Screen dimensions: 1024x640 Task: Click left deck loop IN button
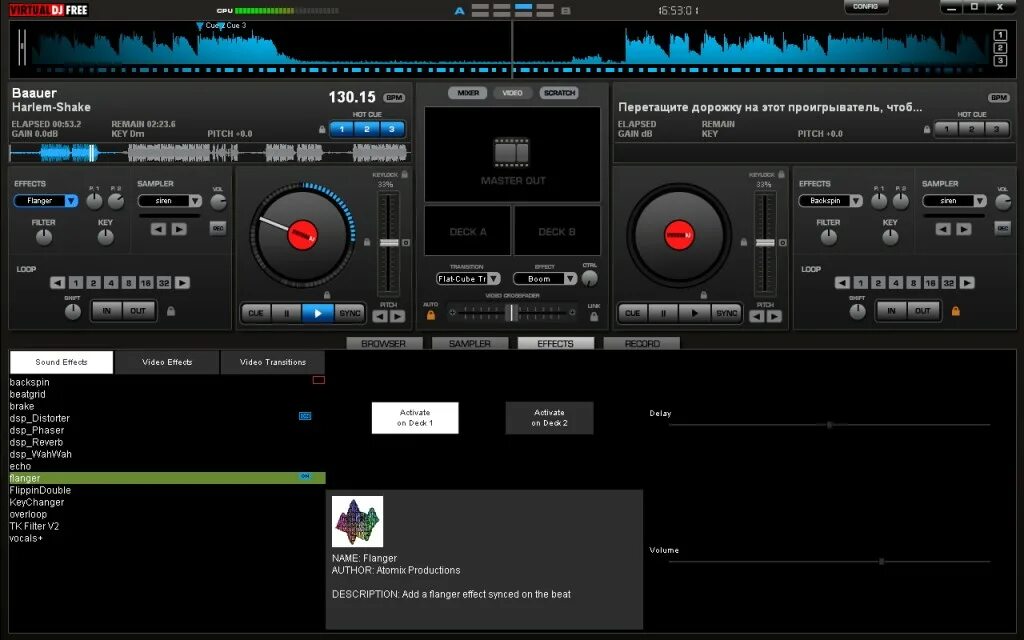point(107,311)
